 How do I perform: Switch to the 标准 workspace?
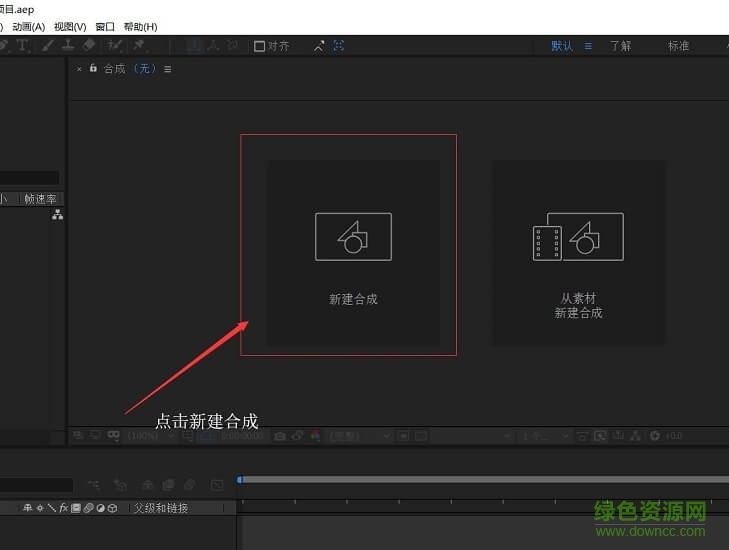[x=678, y=46]
